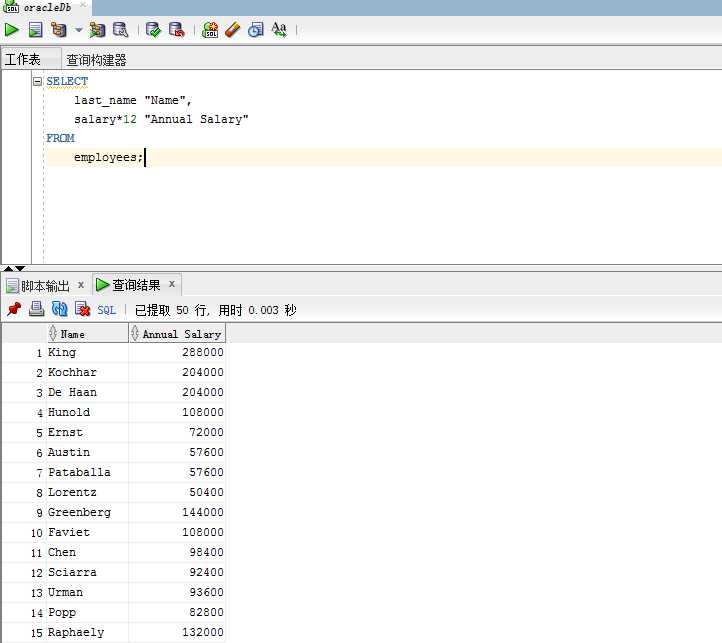Select the Kochhar name cell
The height and width of the screenshot is (643, 722).
pos(87,372)
